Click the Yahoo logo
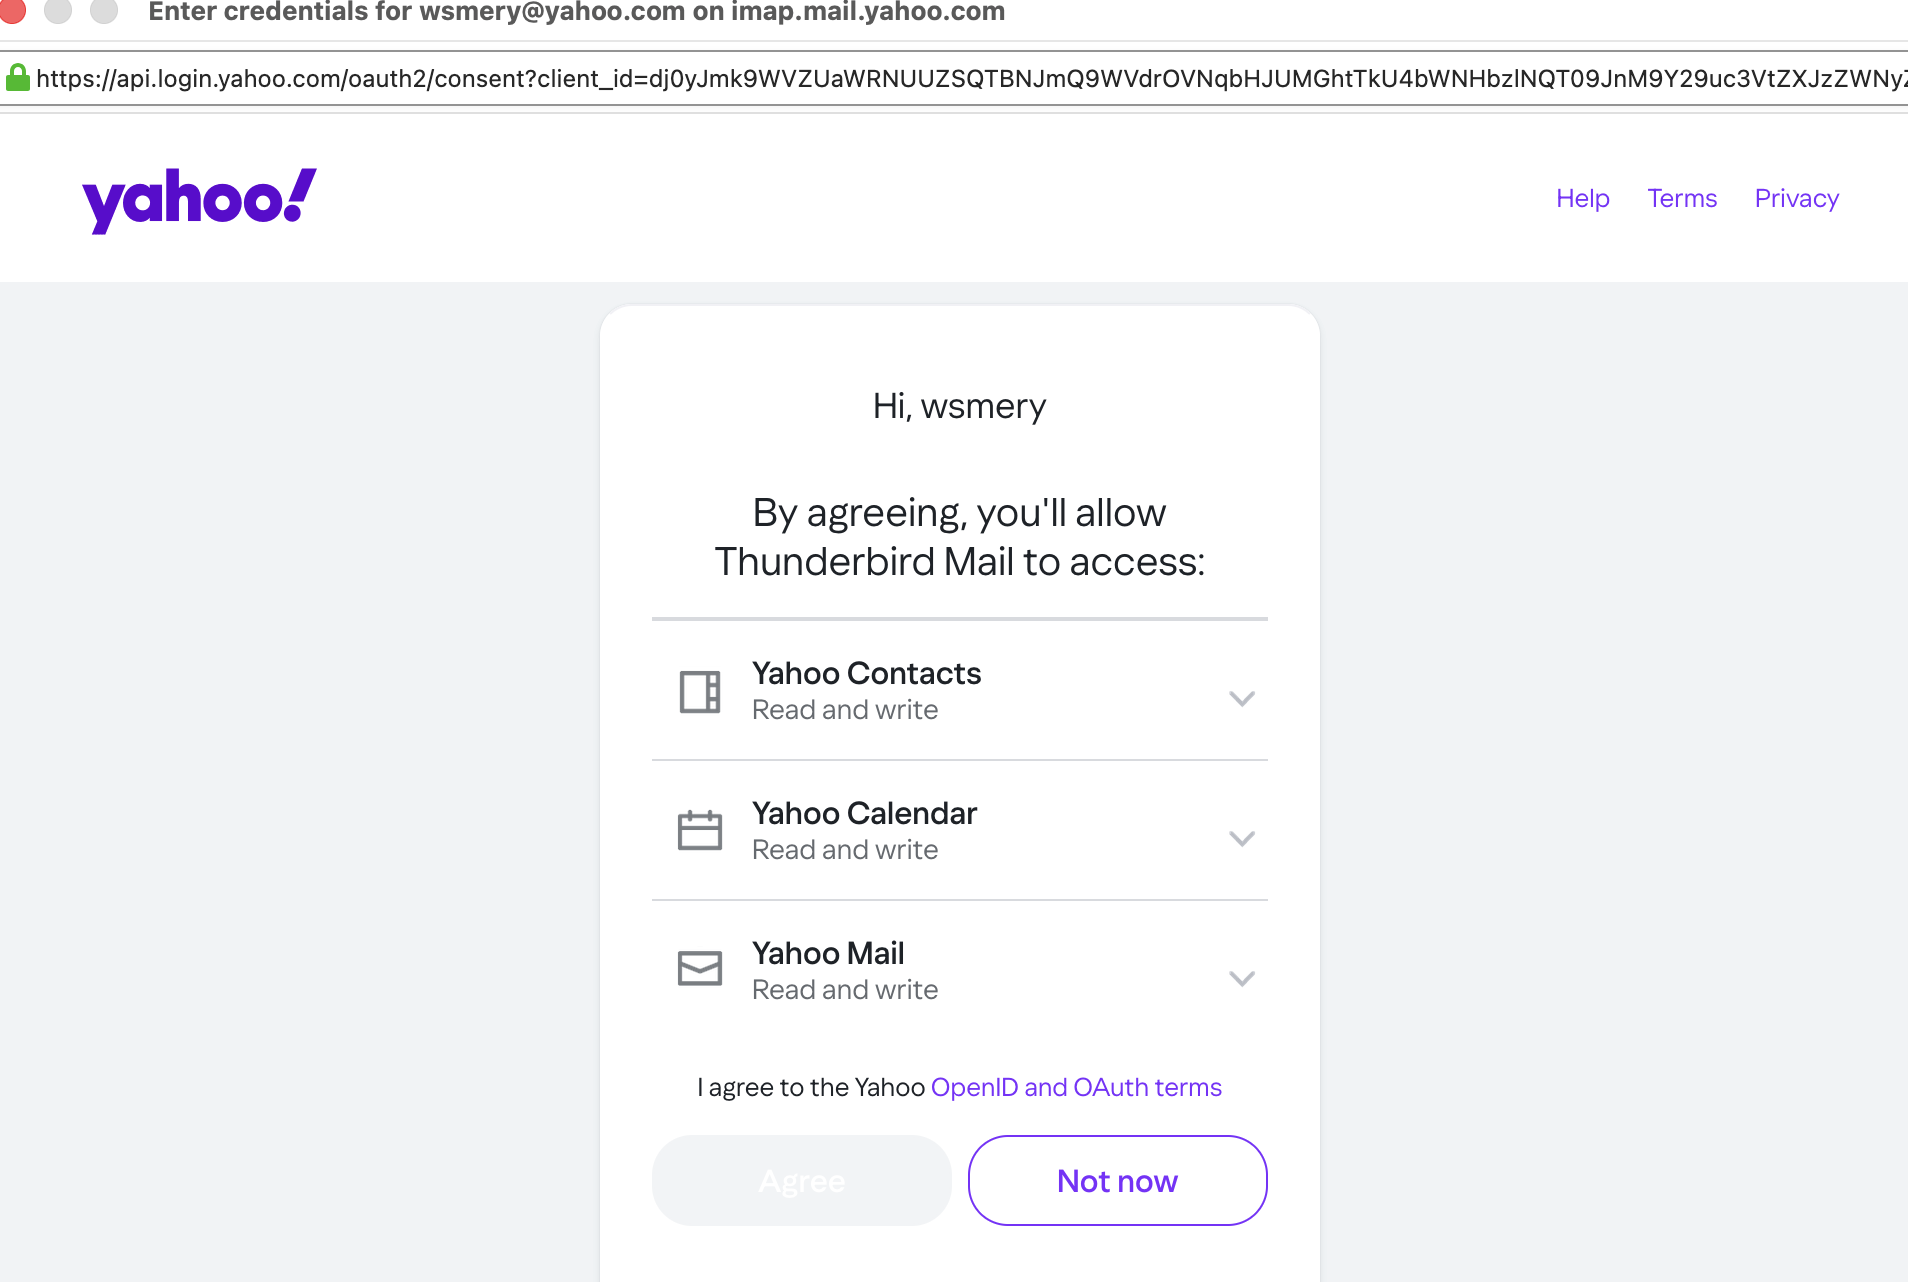 (199, 200)
